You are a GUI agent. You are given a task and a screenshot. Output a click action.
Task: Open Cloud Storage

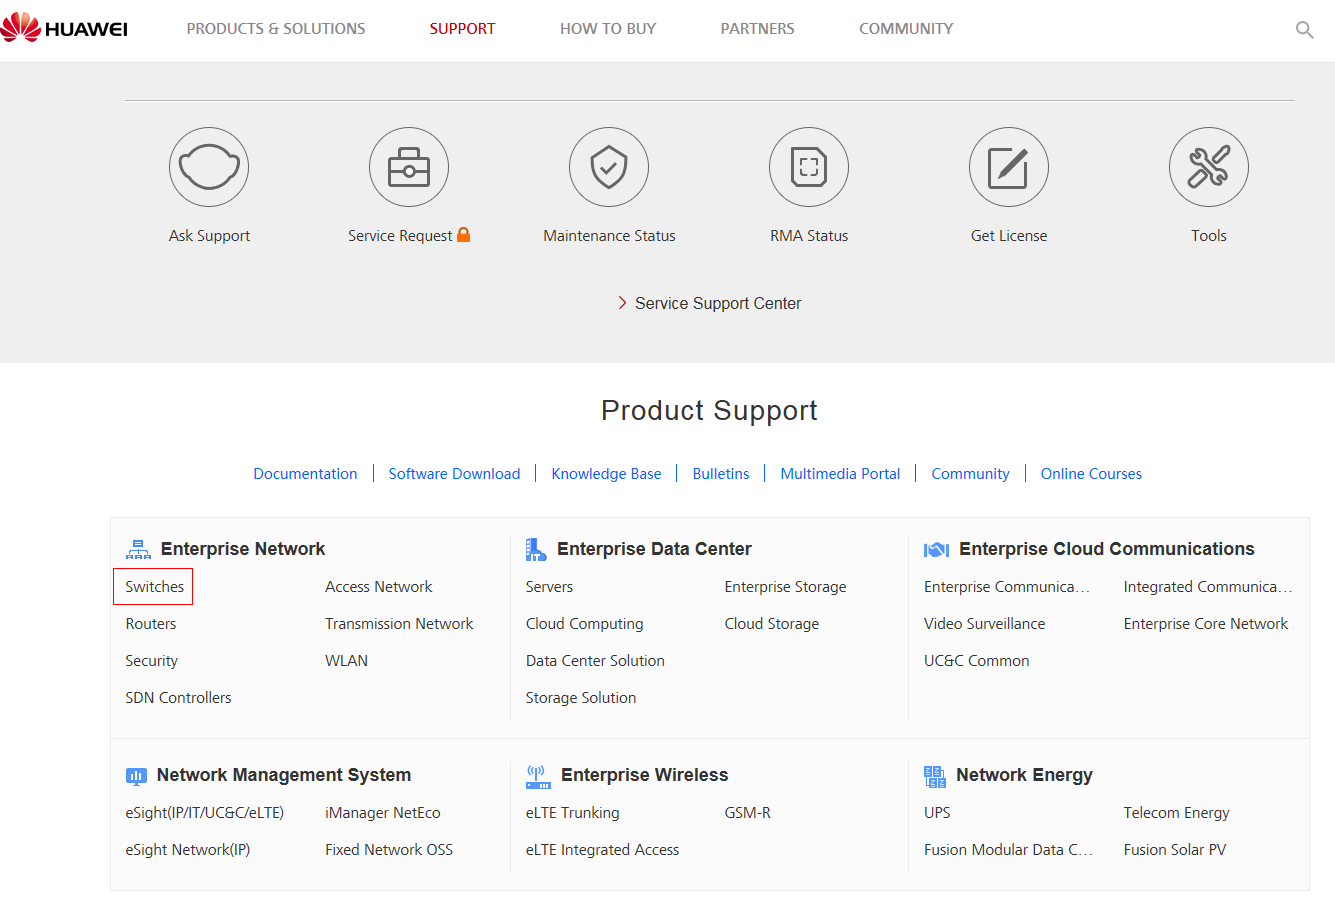[772, 624]
